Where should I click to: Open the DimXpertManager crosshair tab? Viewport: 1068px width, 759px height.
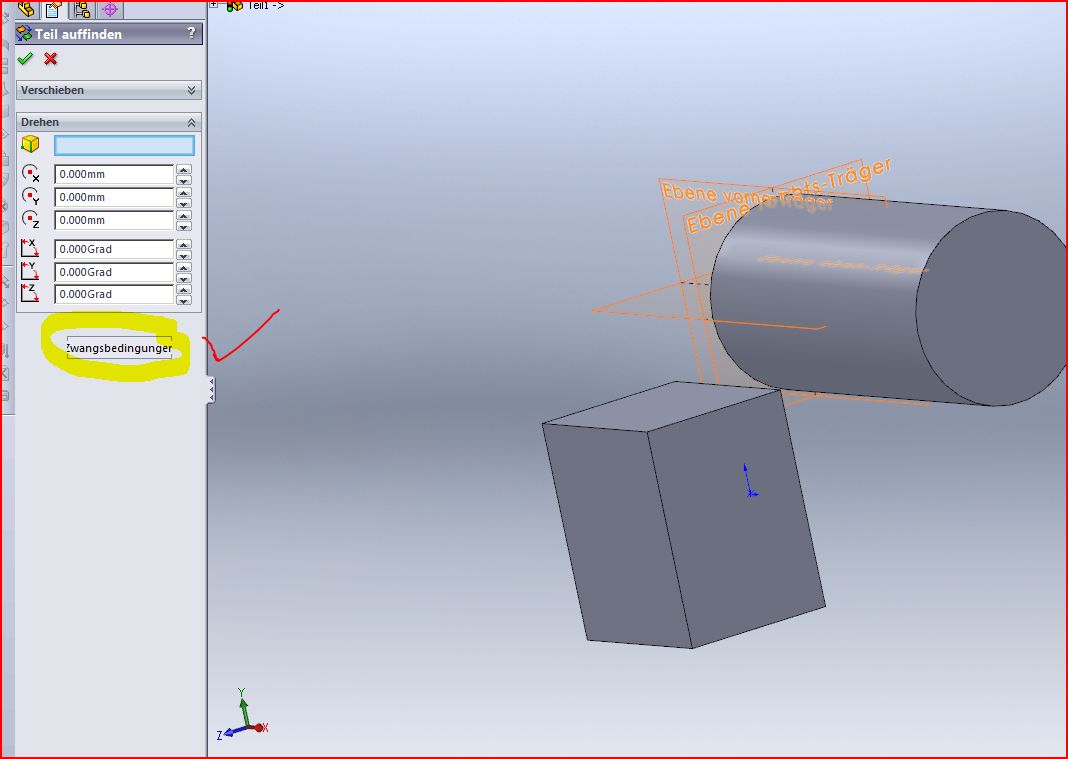(110, 9)
